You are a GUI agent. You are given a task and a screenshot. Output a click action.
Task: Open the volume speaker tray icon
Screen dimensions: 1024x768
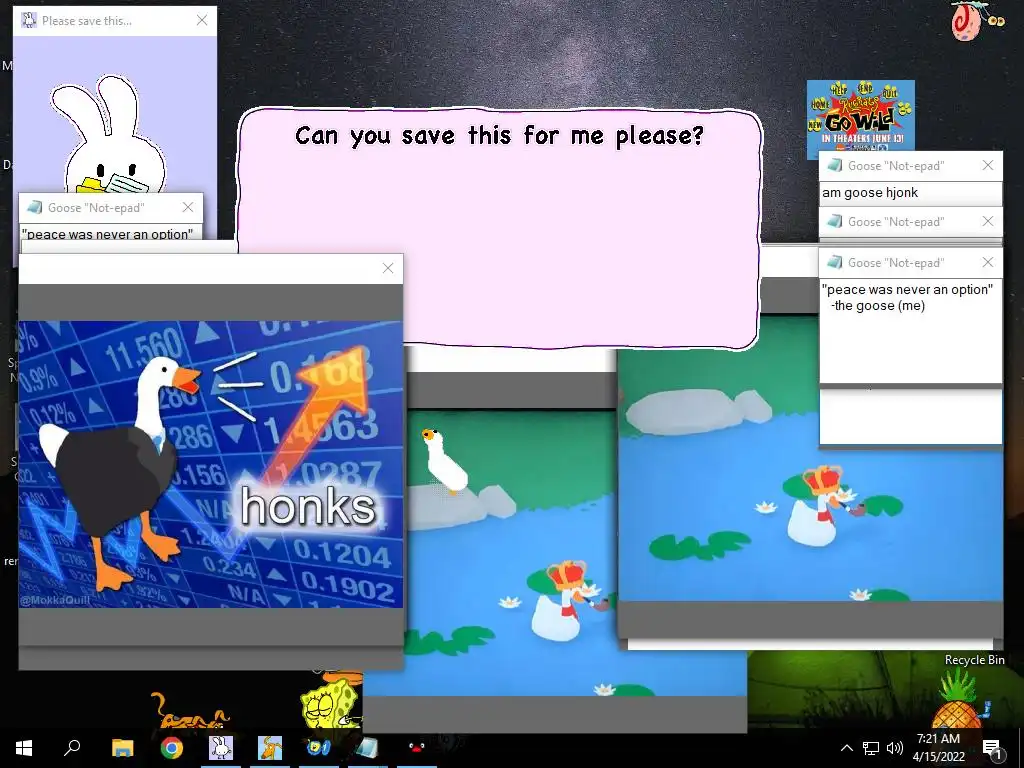895,748
